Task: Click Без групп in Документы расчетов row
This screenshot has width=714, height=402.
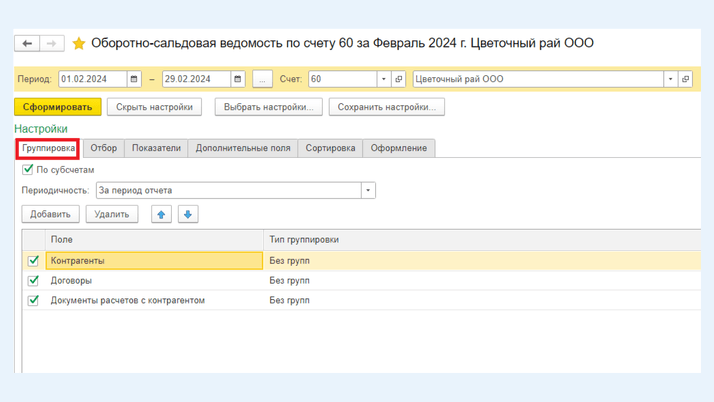Action: [x=290, y=300]
